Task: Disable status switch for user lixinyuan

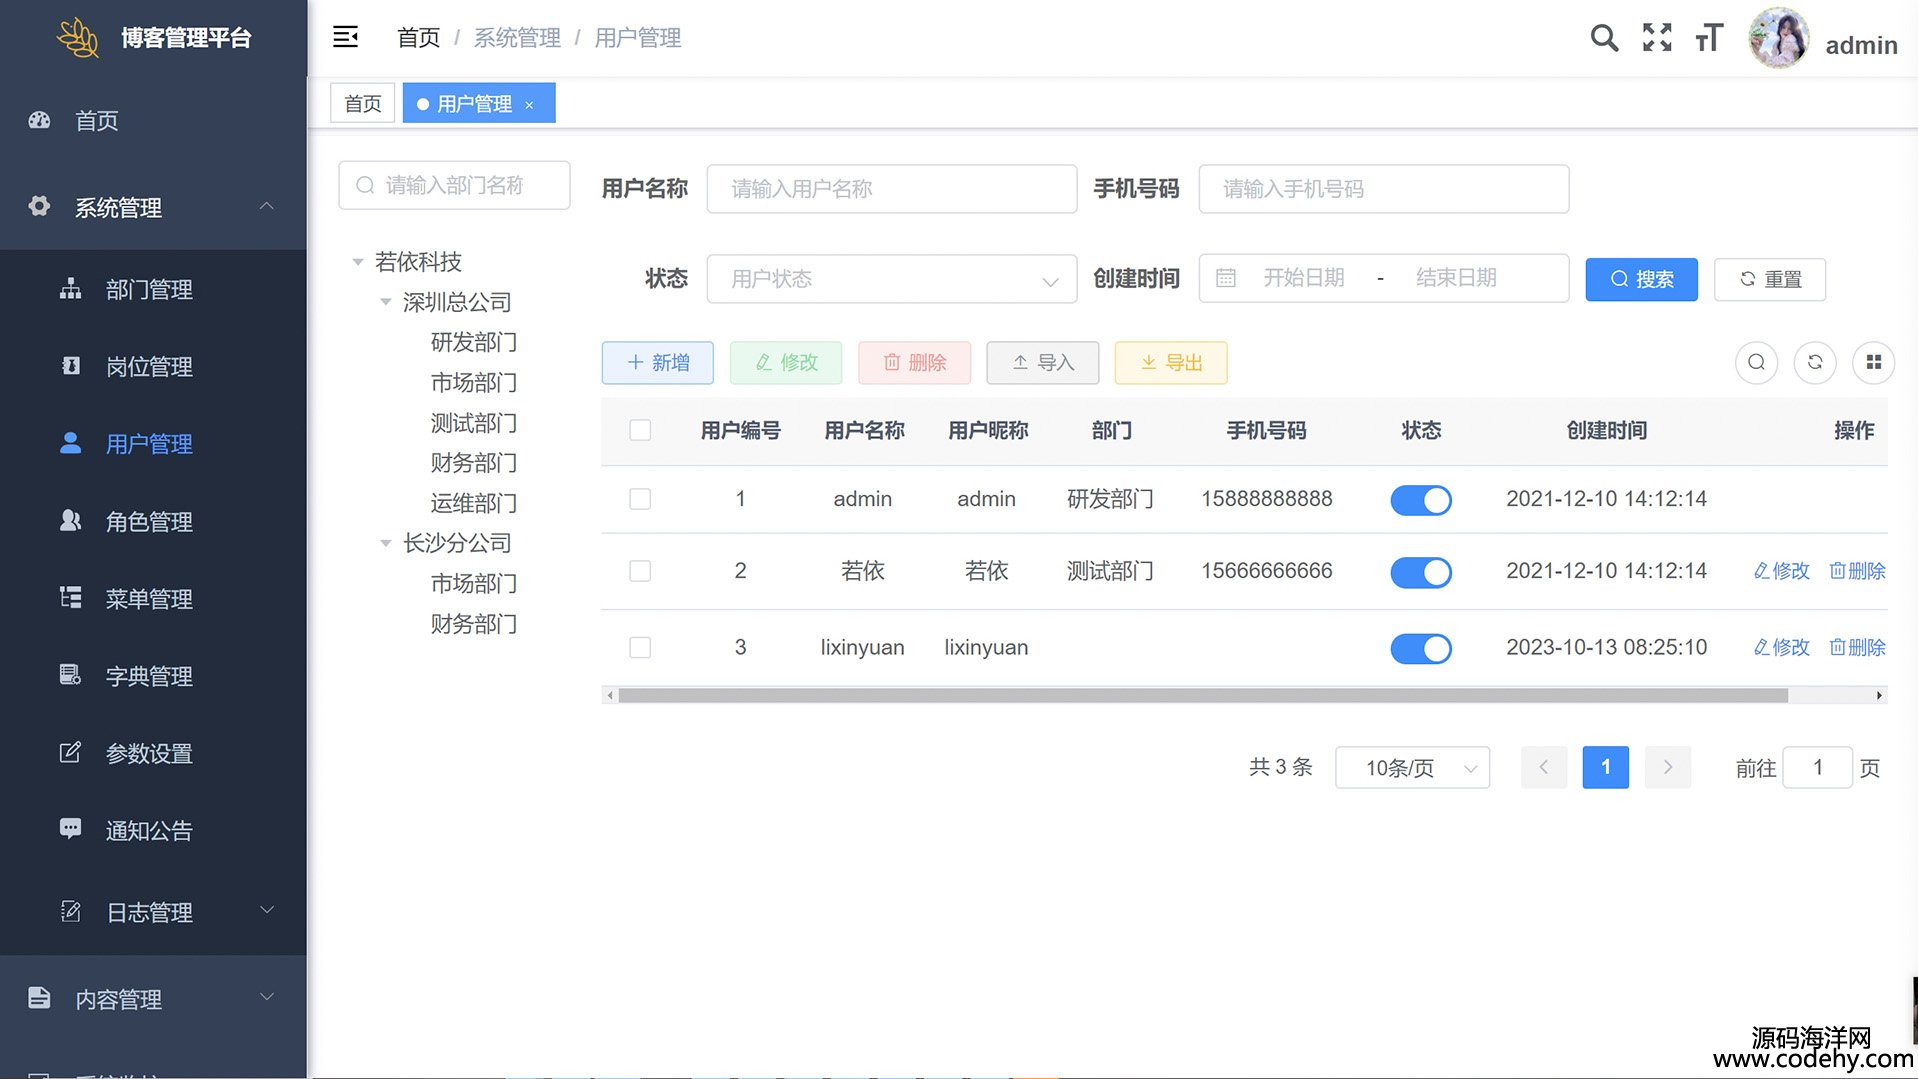Action: click(1420, 648)
